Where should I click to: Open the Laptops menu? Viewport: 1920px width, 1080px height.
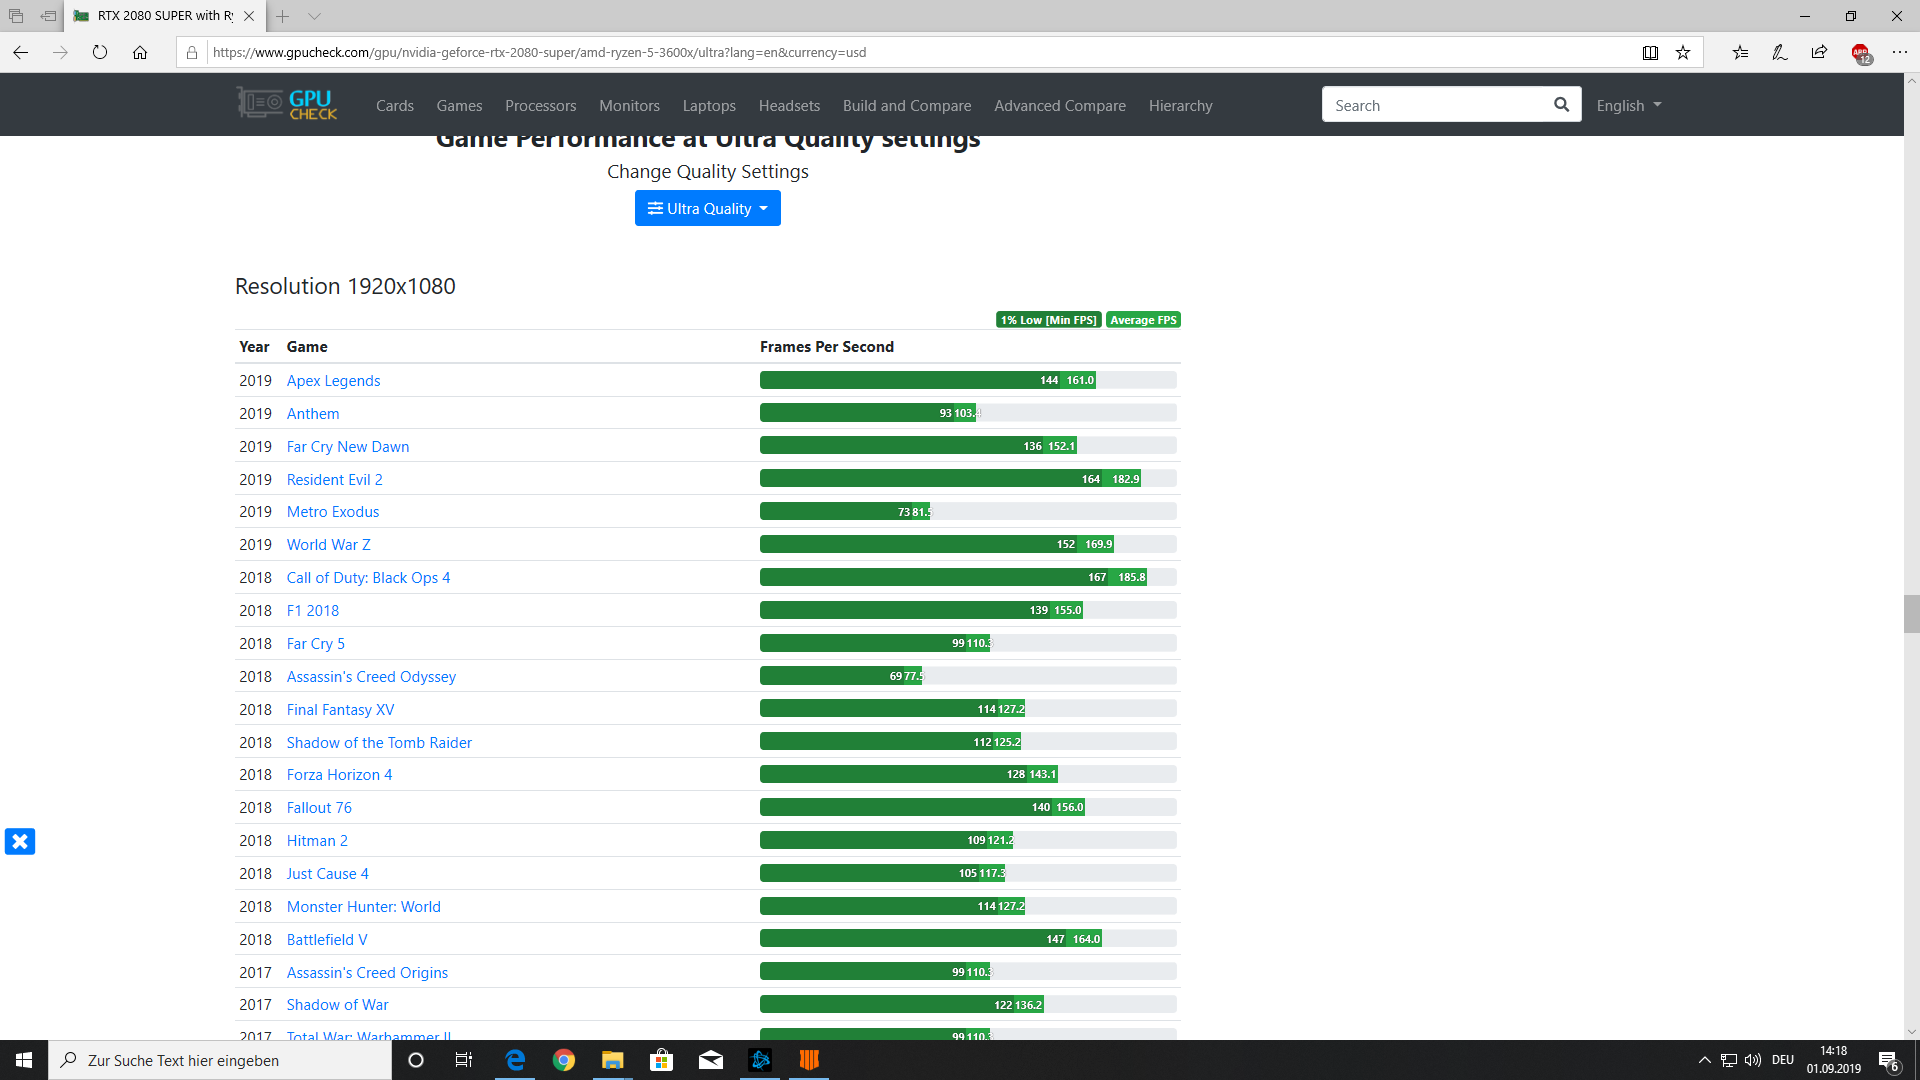[709, 105]
